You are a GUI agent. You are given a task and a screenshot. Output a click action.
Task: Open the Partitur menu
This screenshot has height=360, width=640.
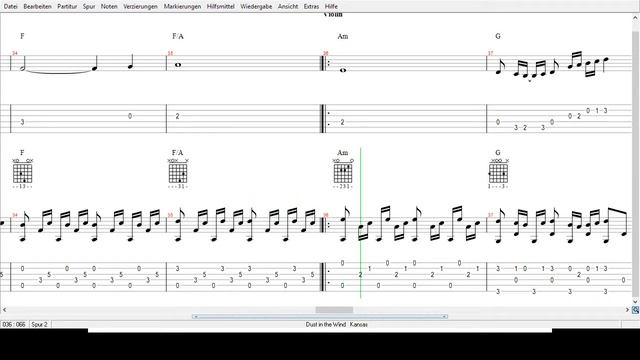[x=67, y=7]
